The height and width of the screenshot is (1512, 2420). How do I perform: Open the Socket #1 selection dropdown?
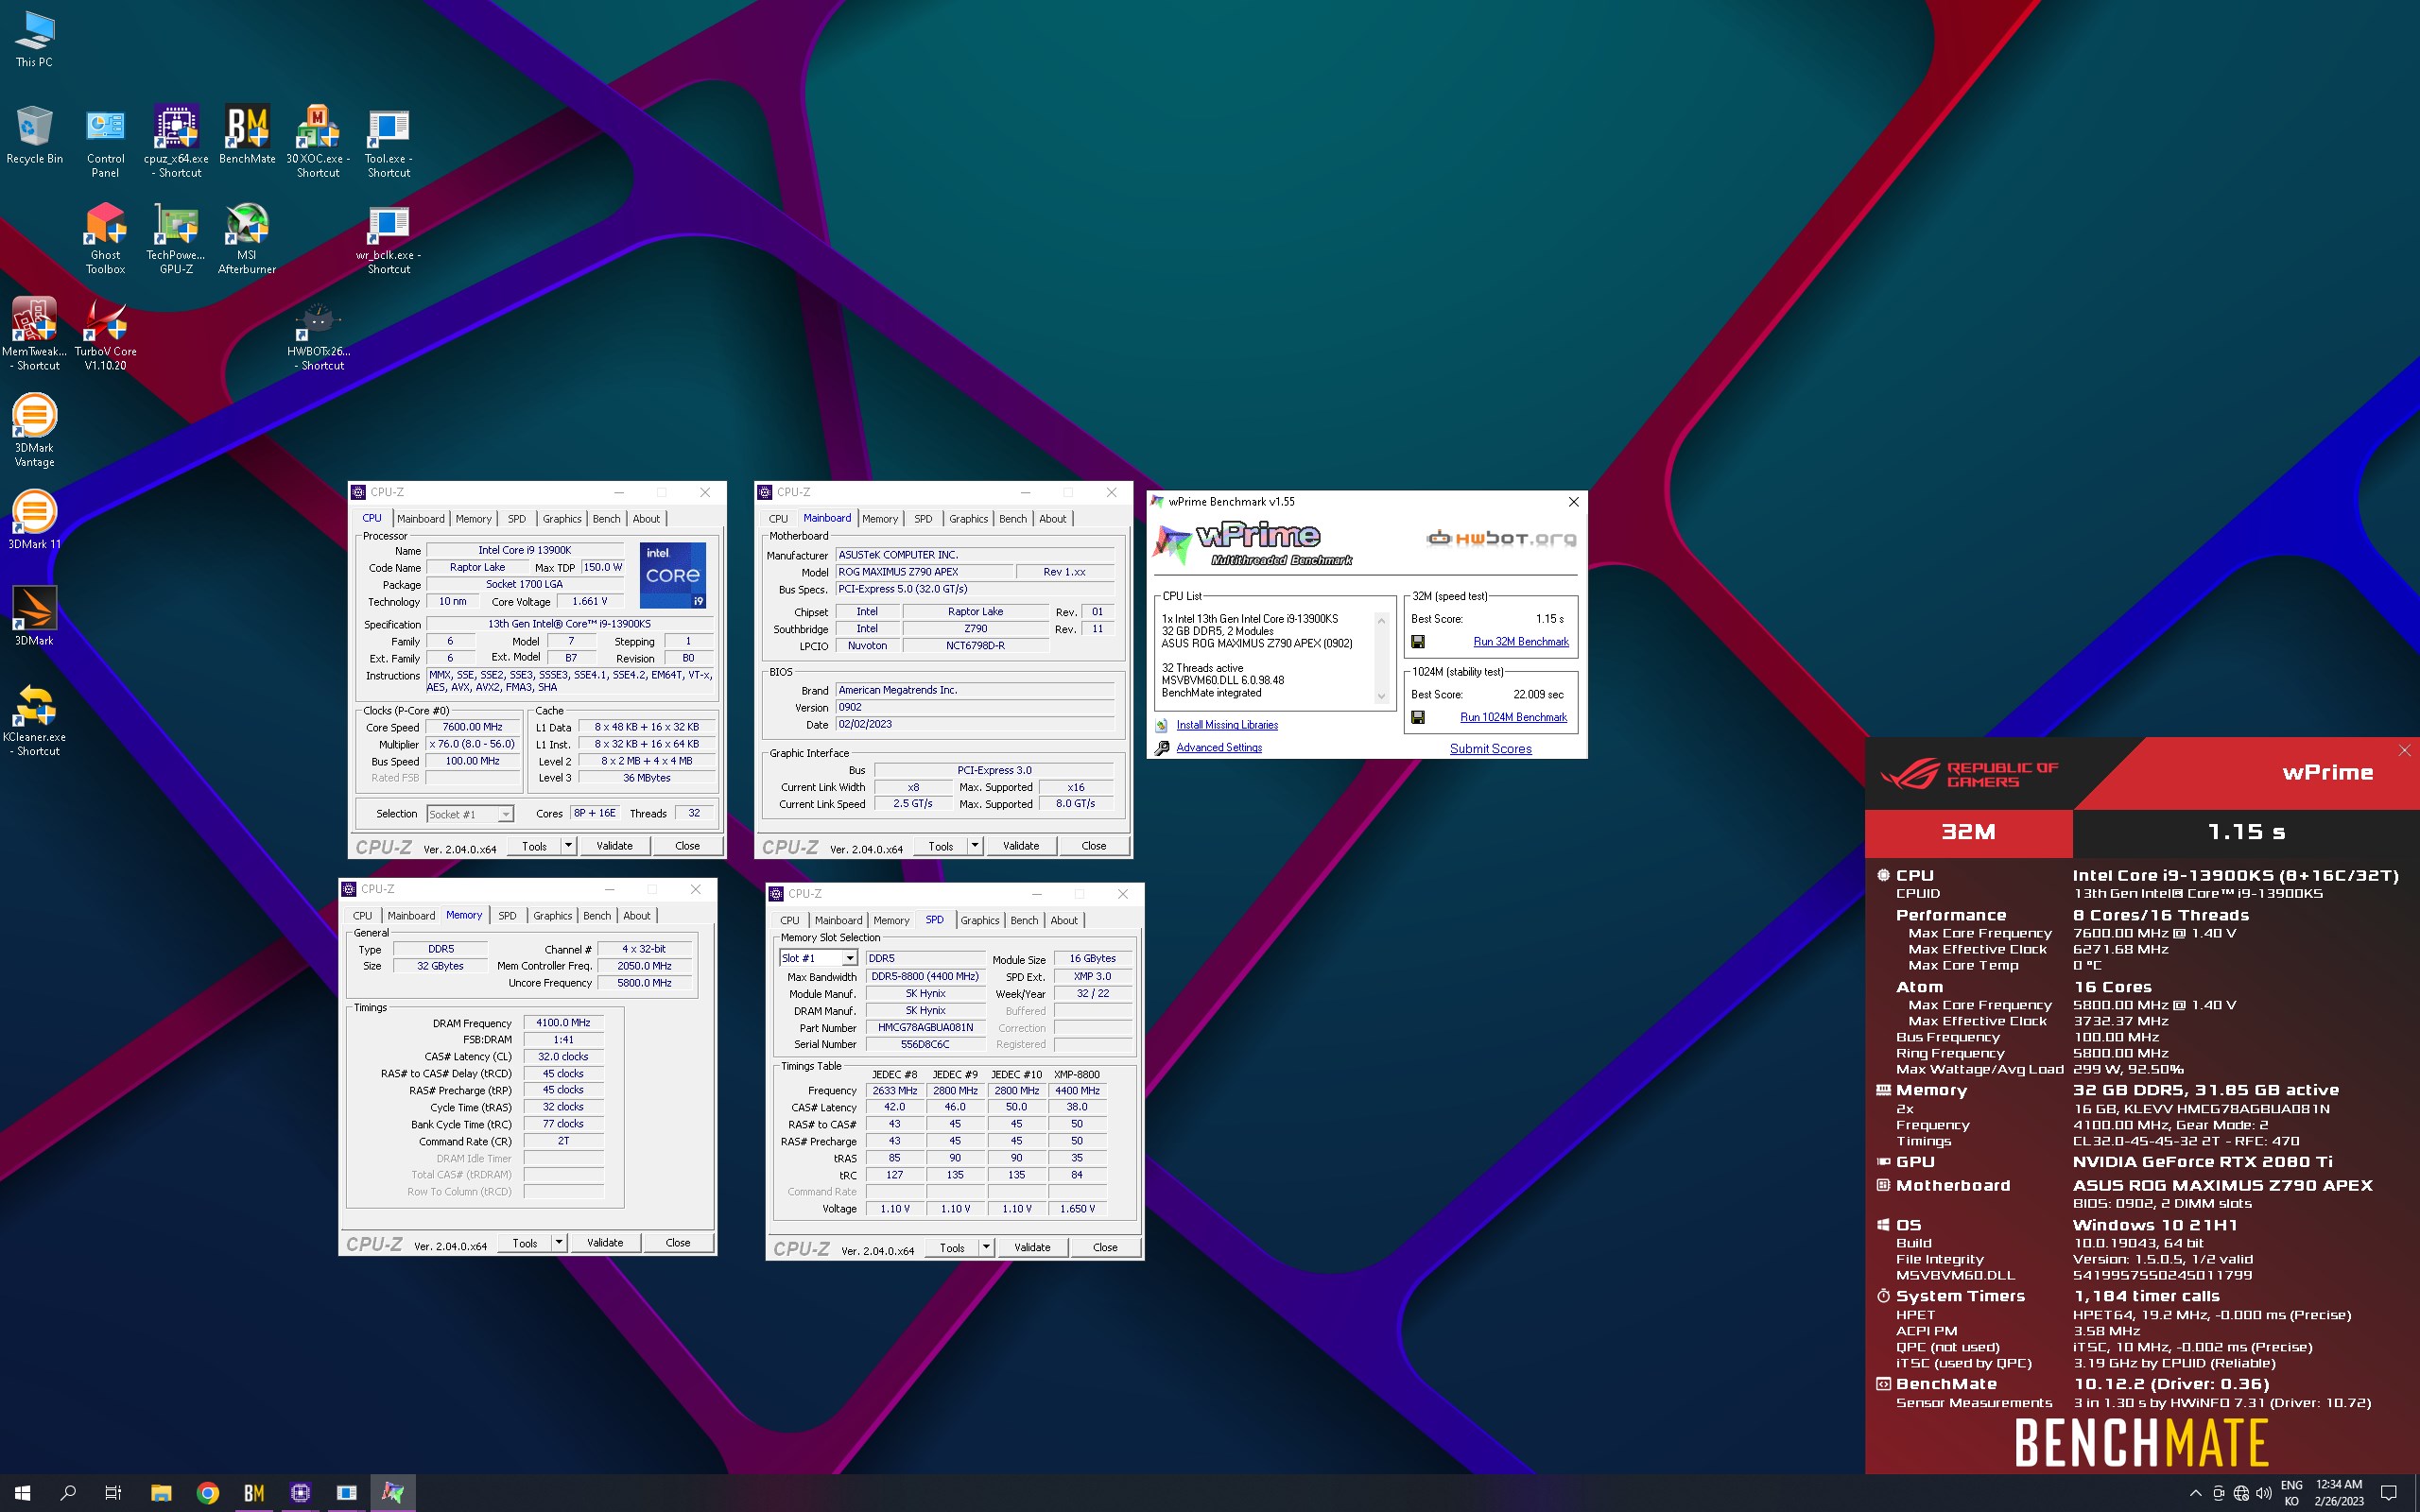click(470, 814)
